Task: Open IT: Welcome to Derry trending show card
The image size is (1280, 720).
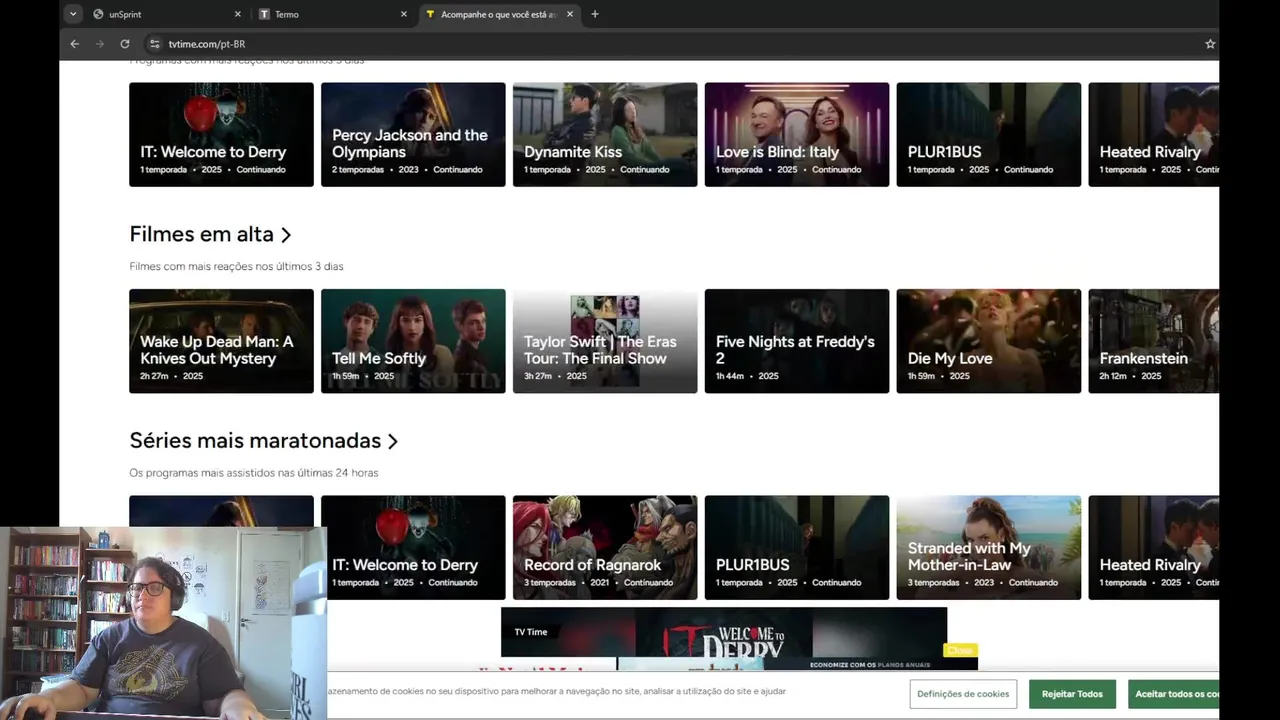Action: pos(221,134)
